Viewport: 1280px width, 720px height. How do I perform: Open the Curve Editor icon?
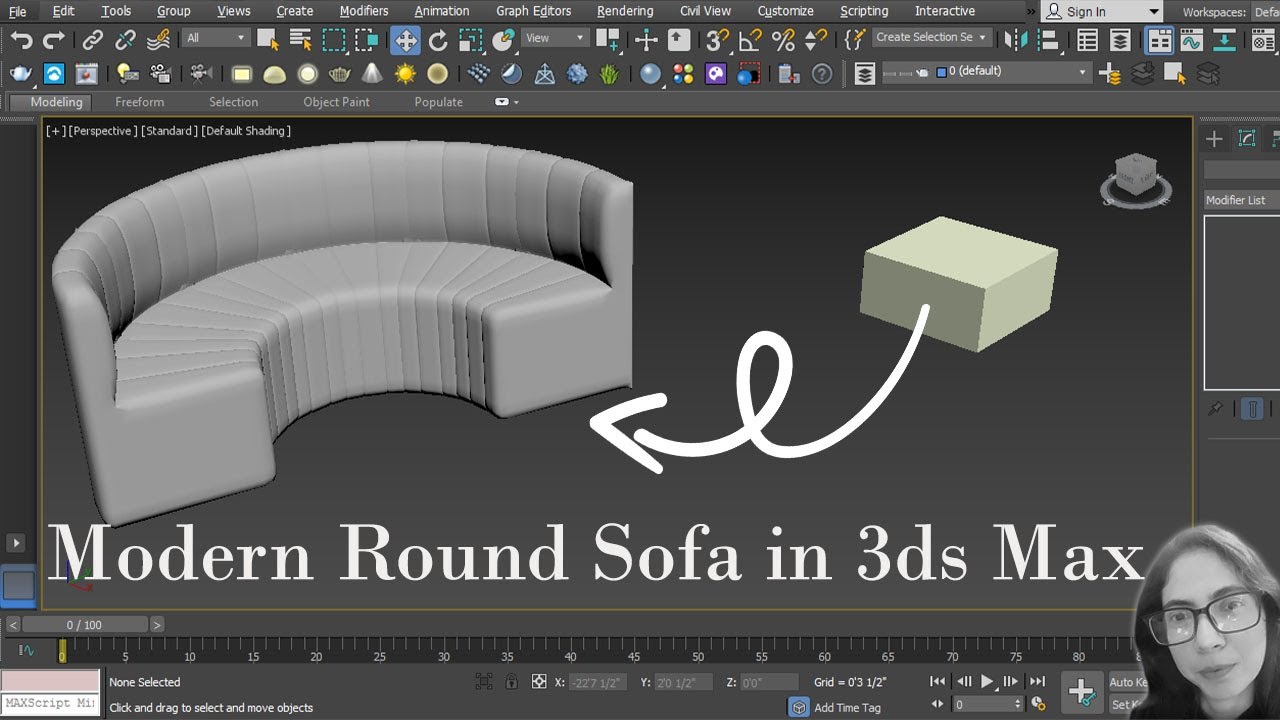click(1191, 40)
